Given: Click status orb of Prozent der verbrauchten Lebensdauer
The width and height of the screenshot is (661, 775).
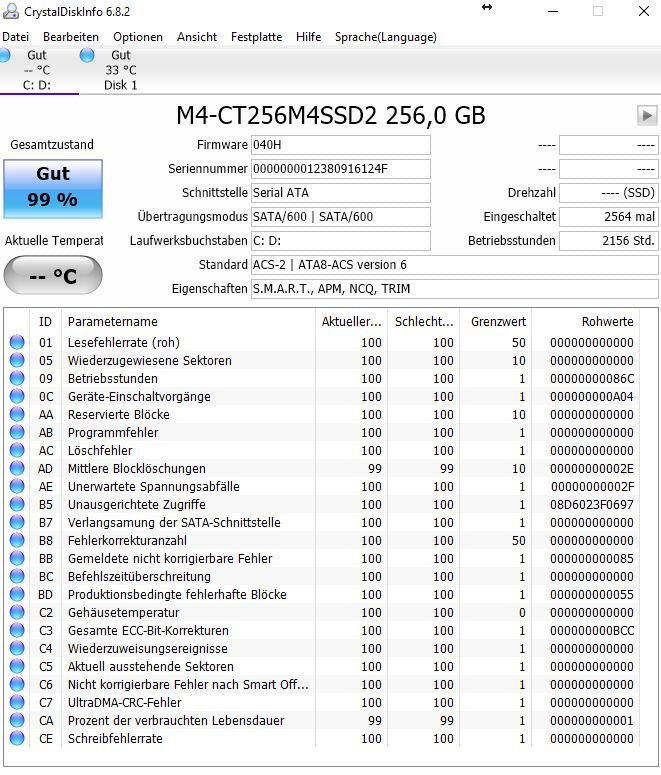Looking at the screenshot, I should pos(17,720).
